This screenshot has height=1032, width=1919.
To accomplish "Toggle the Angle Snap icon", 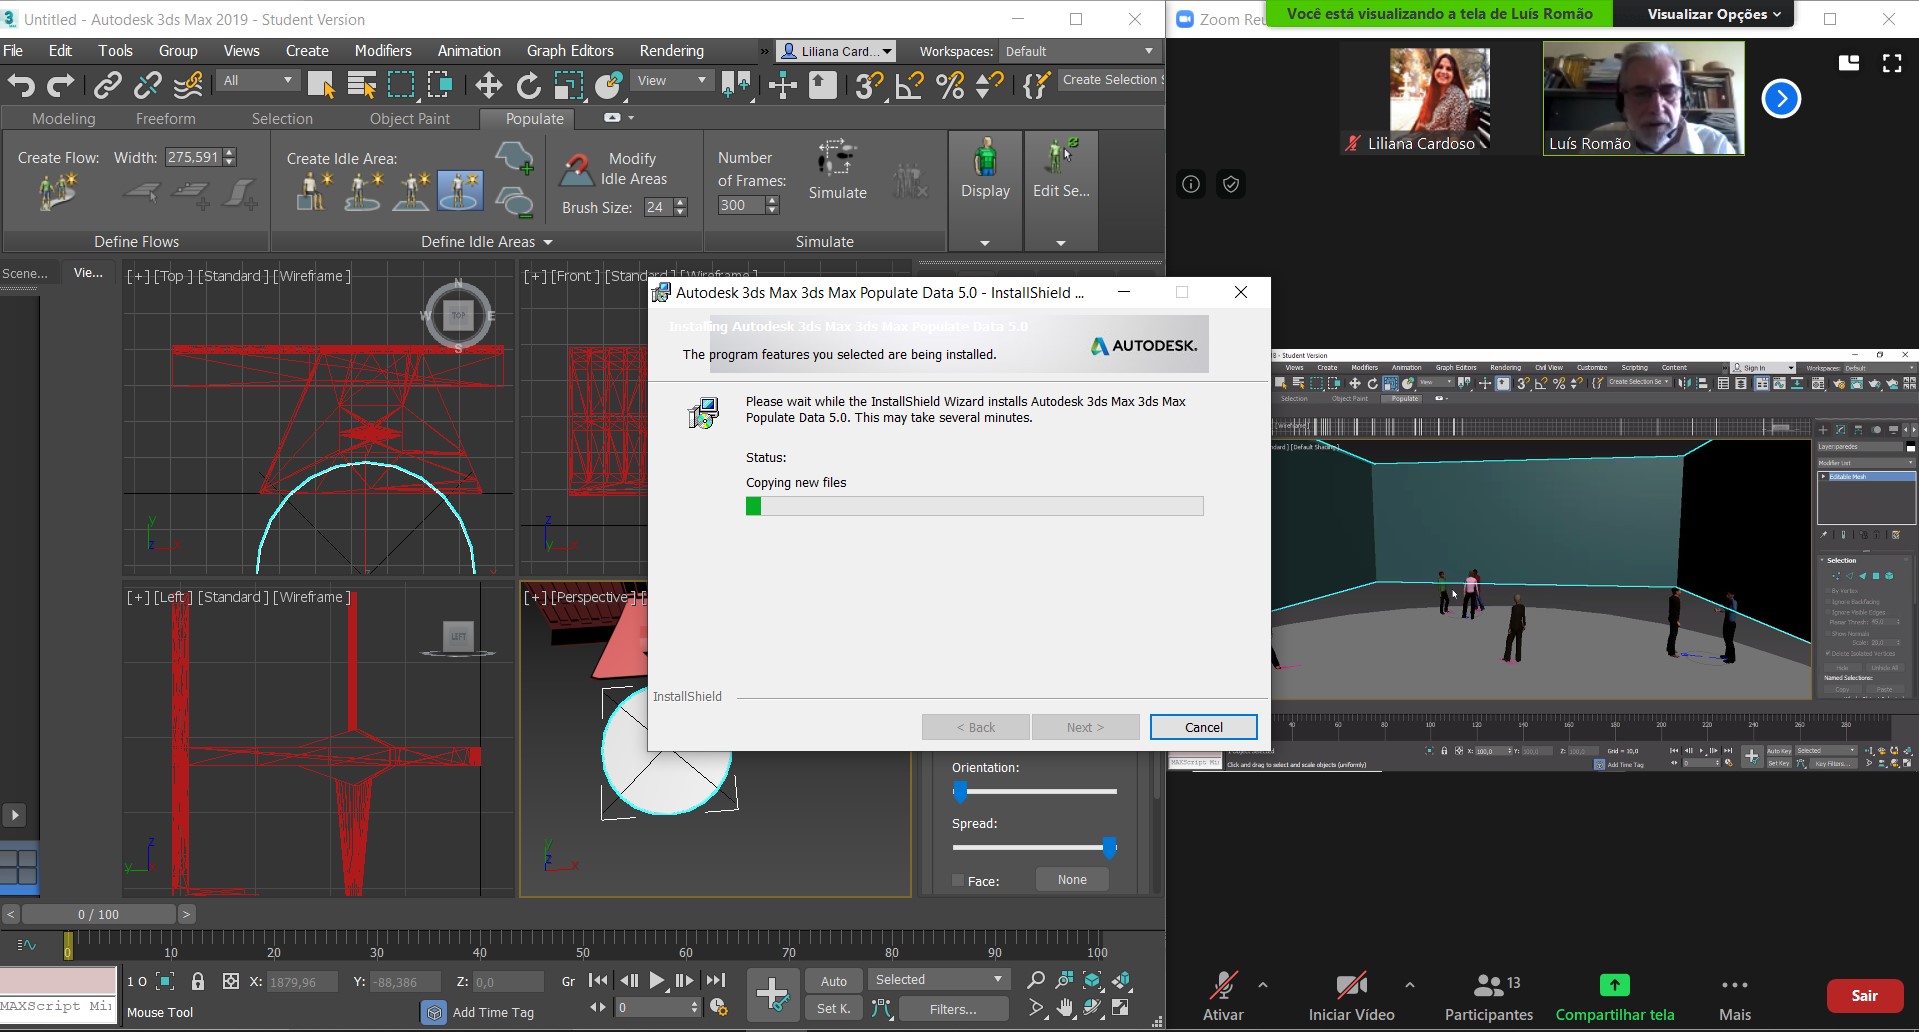I will click(909, 86).
